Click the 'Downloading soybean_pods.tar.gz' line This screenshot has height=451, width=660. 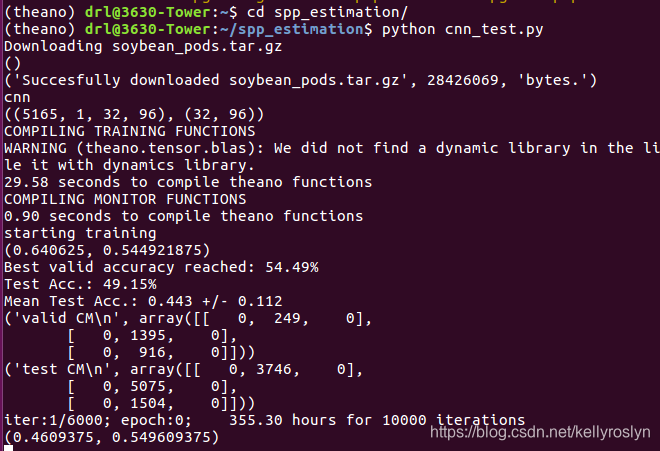(143, 46)
